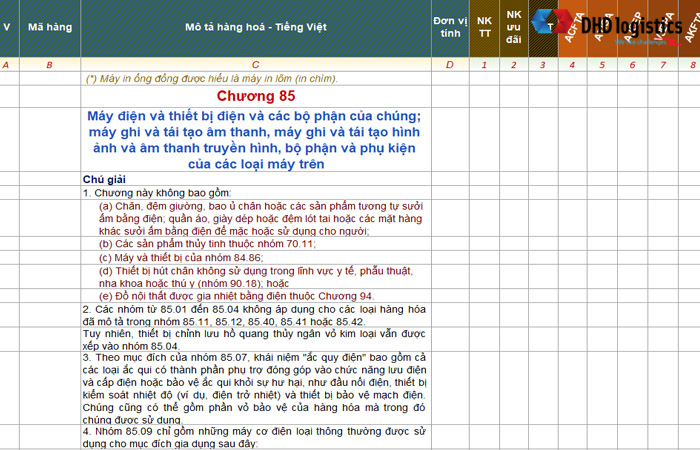Click the column letter 'C' cell

(256, 65)
